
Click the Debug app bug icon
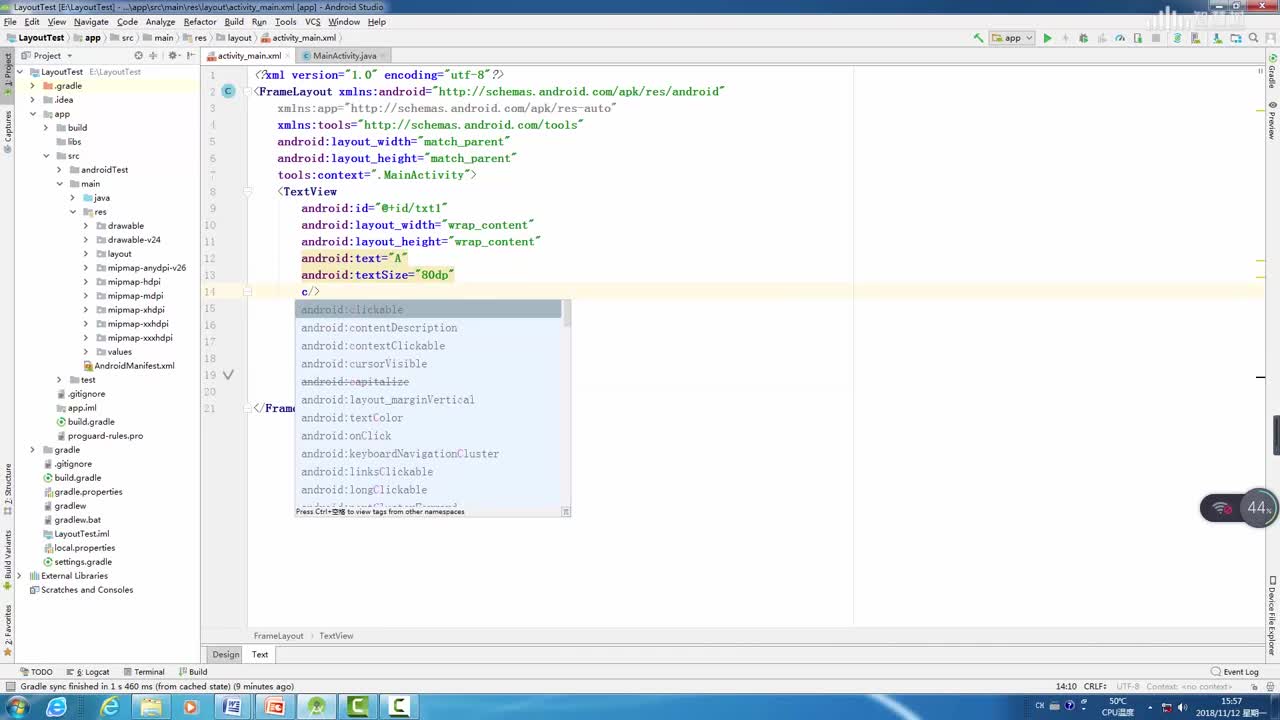pos(1083,38)
